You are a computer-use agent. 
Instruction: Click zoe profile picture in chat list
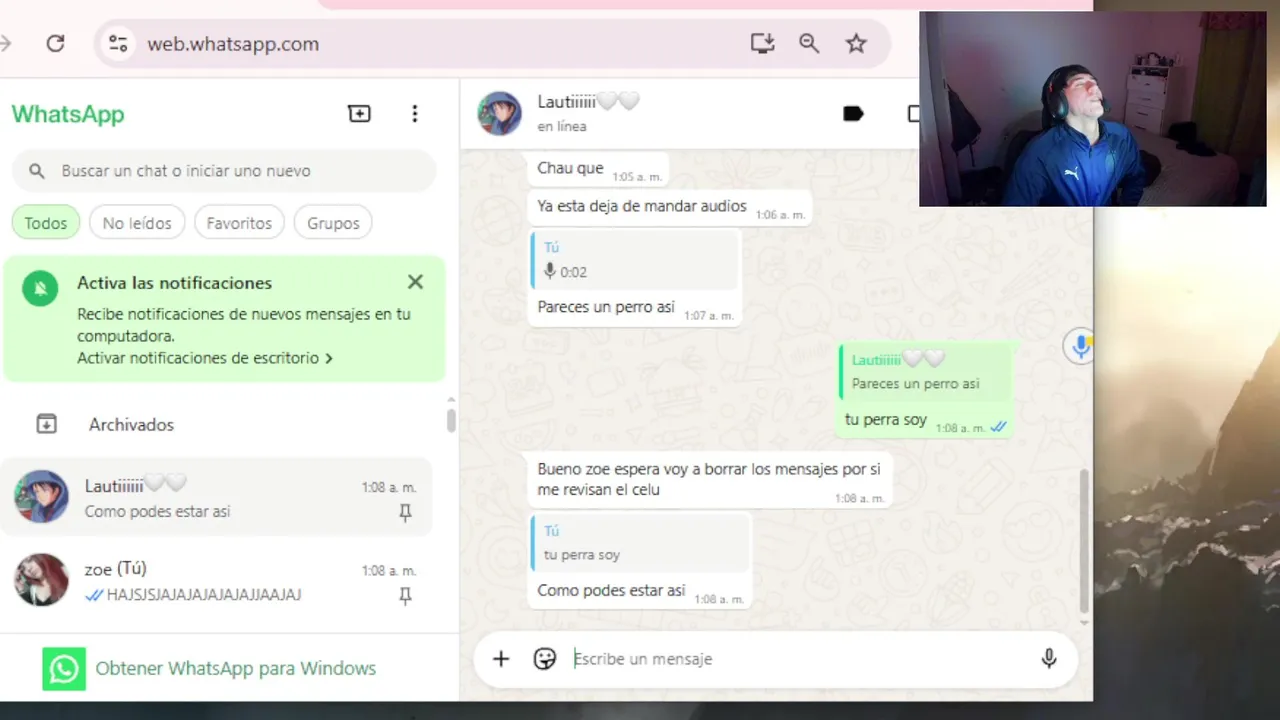(x=41, y=580)
